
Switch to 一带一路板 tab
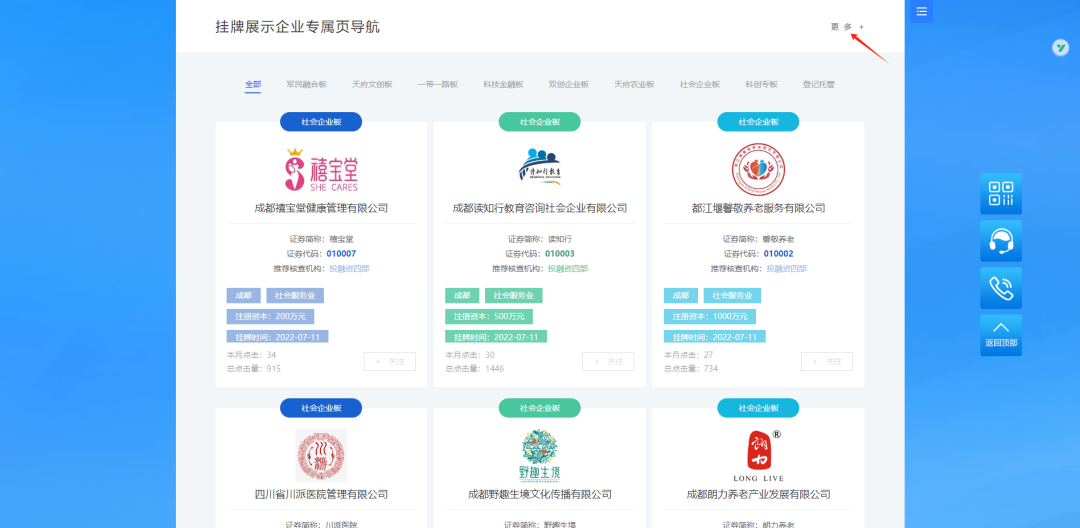437,85
